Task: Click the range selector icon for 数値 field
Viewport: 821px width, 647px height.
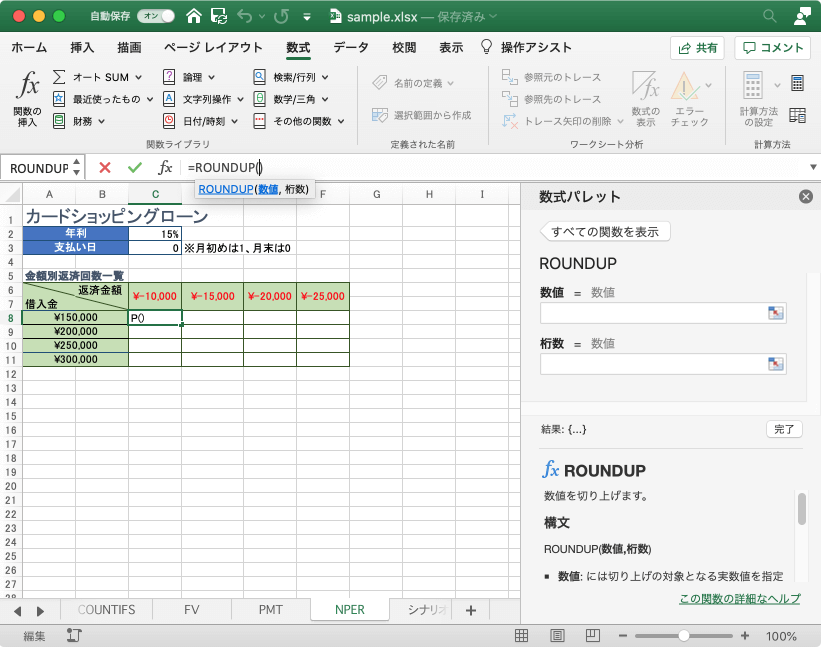Action: point(775,313)
